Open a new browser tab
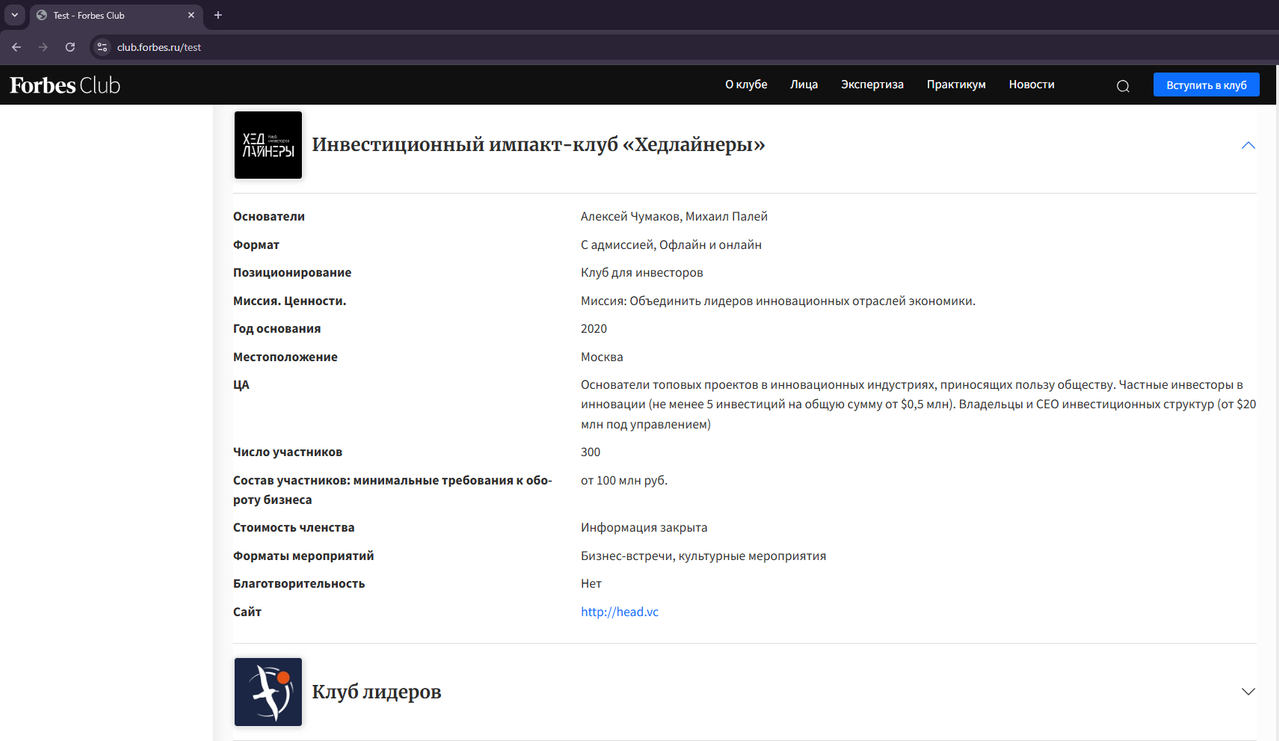This screenshot has width=1279, height=741. [x=218, y=15]
